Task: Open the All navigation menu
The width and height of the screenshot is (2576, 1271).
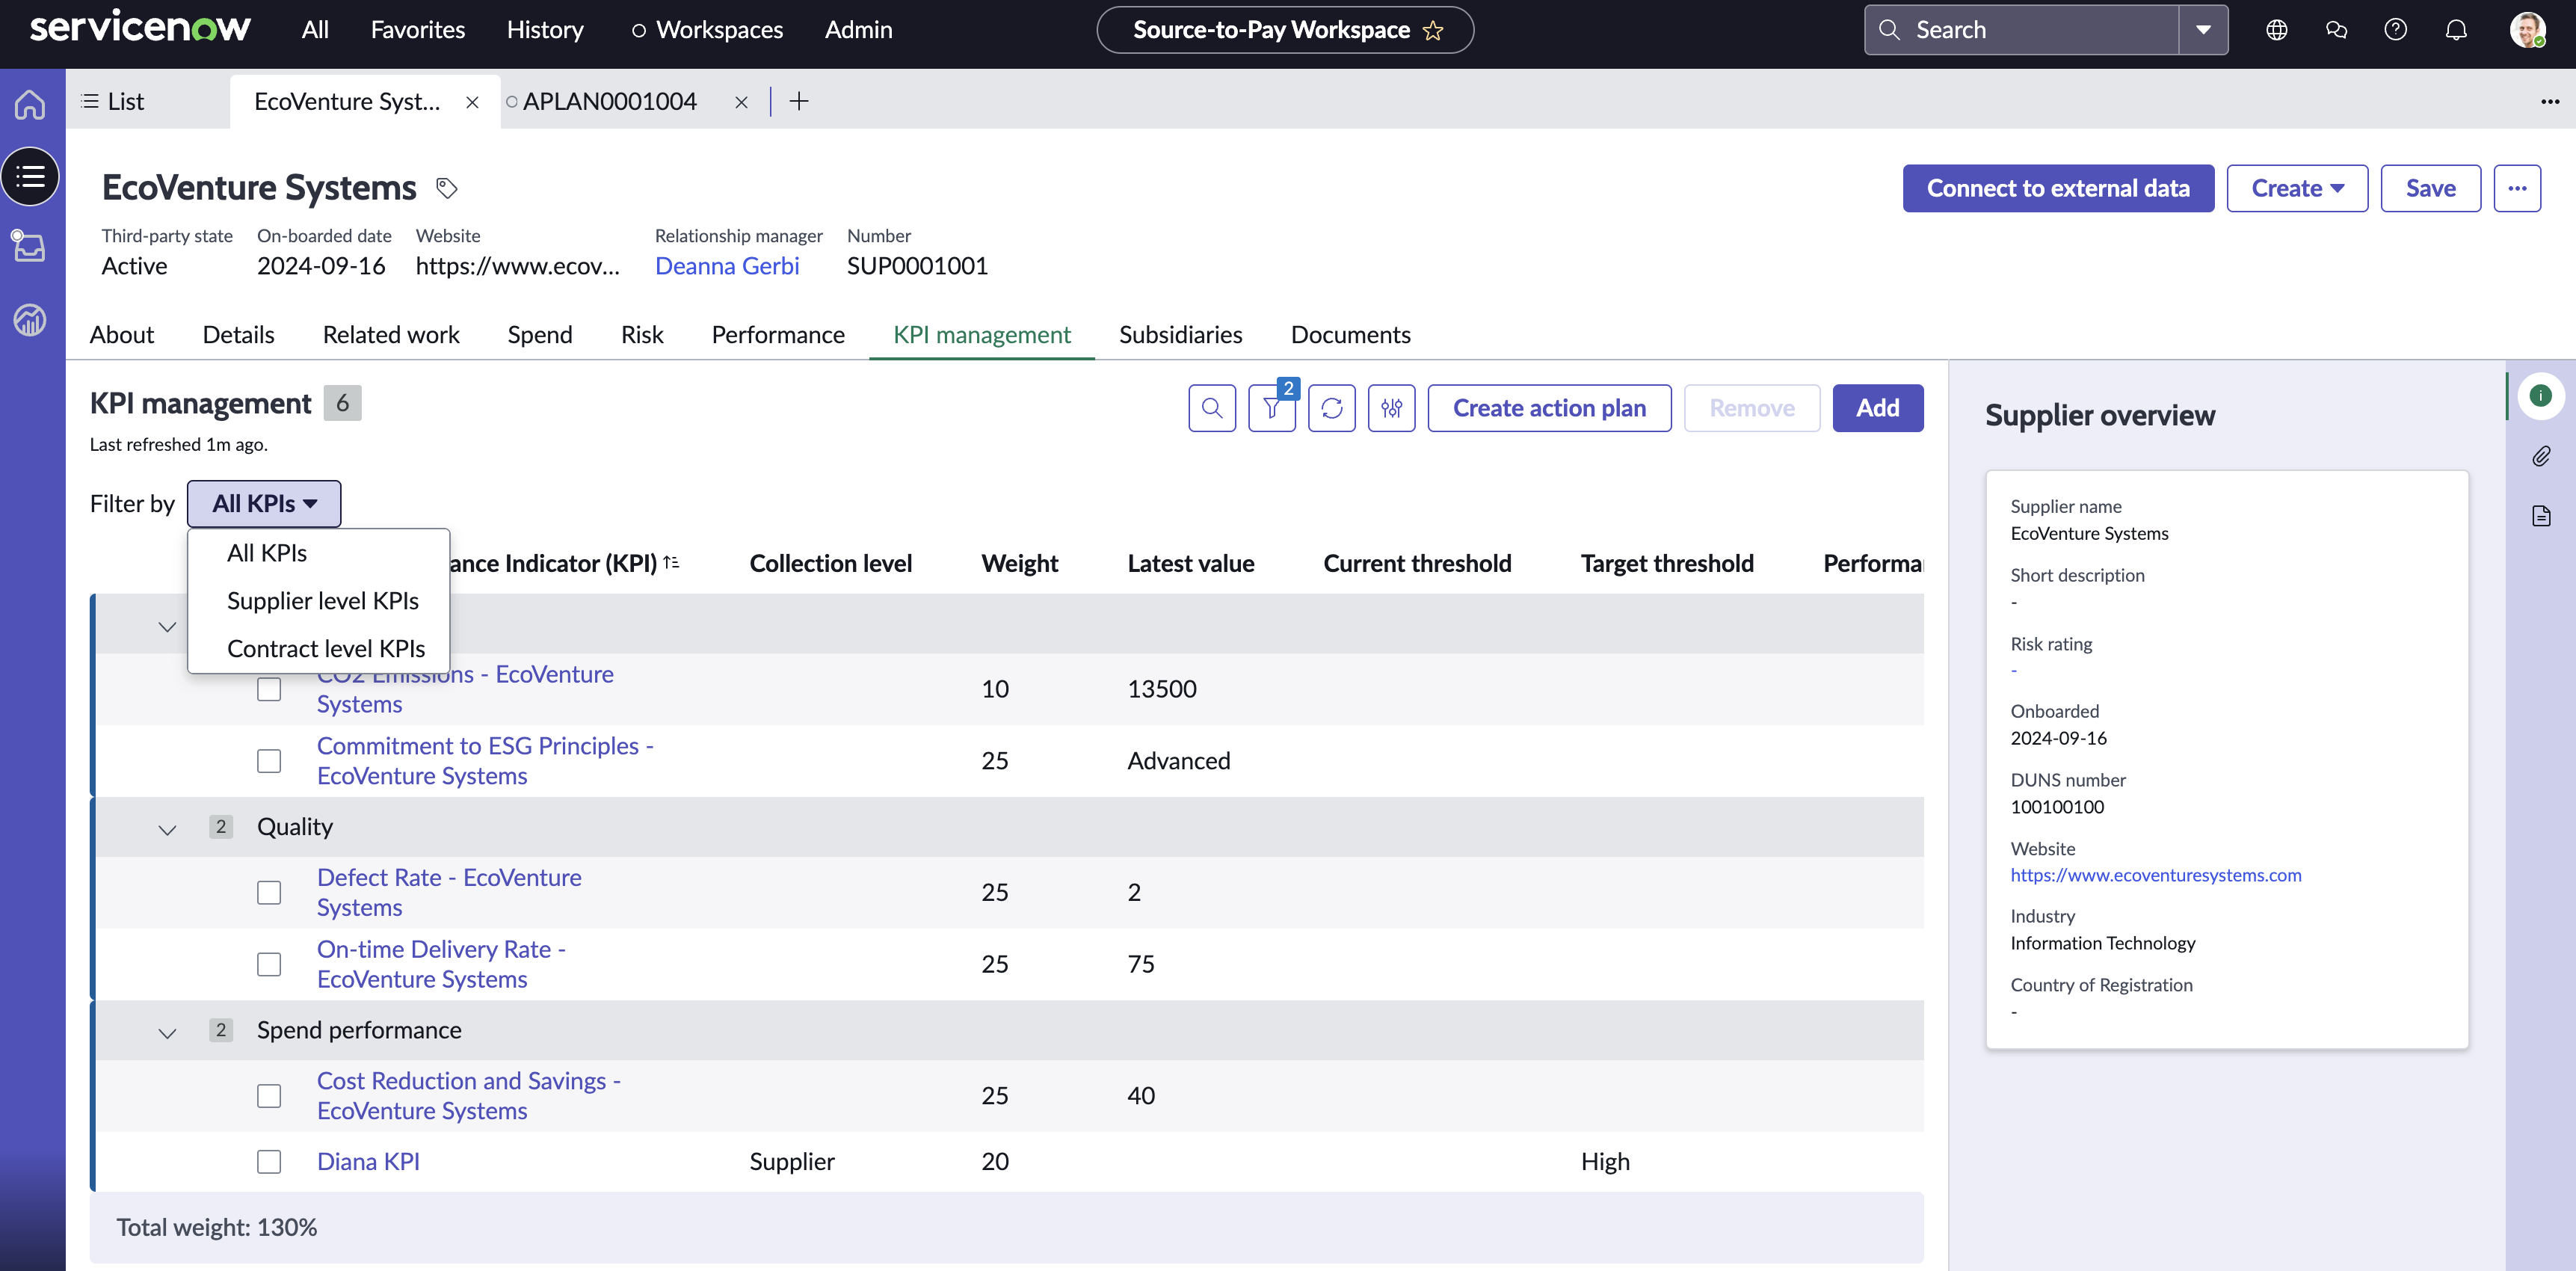Action: (x=315, y=30)
